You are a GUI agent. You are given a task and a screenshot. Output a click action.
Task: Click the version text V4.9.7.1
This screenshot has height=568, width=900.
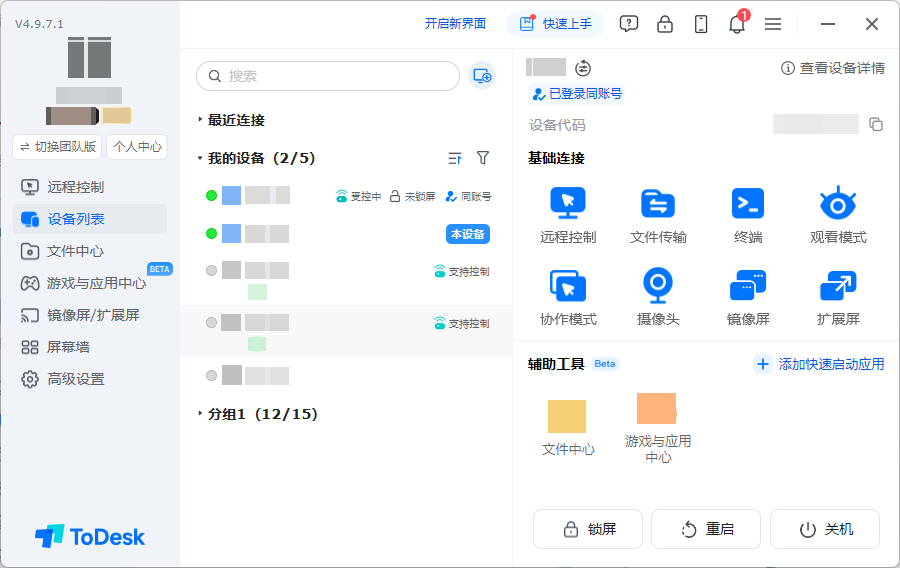coord(39,24)
